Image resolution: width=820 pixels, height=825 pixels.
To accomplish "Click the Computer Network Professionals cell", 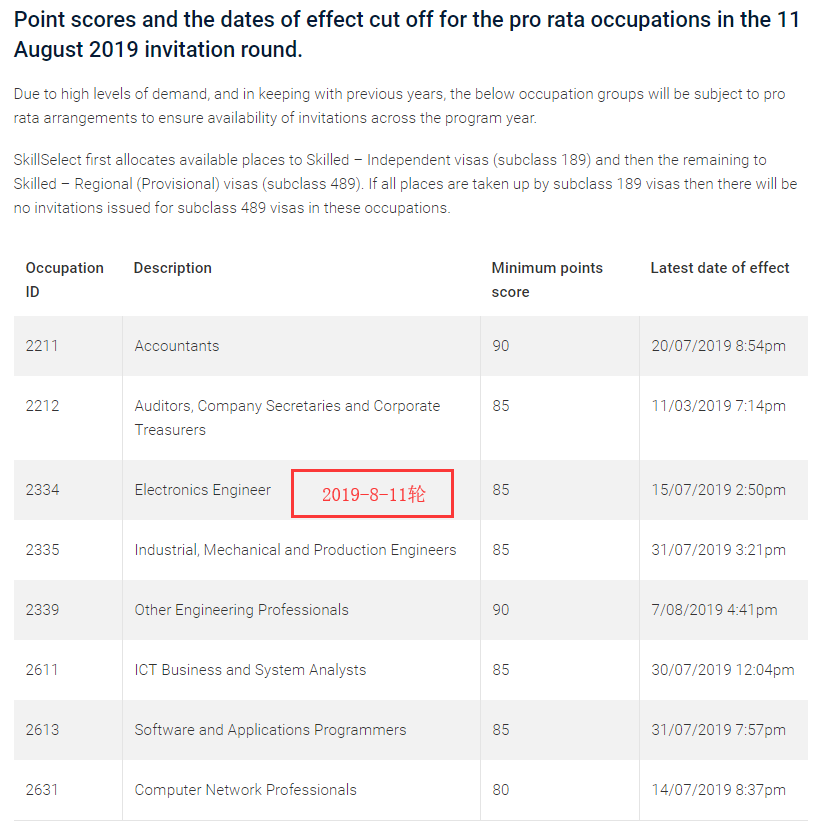I will click(x=245, y=790).
